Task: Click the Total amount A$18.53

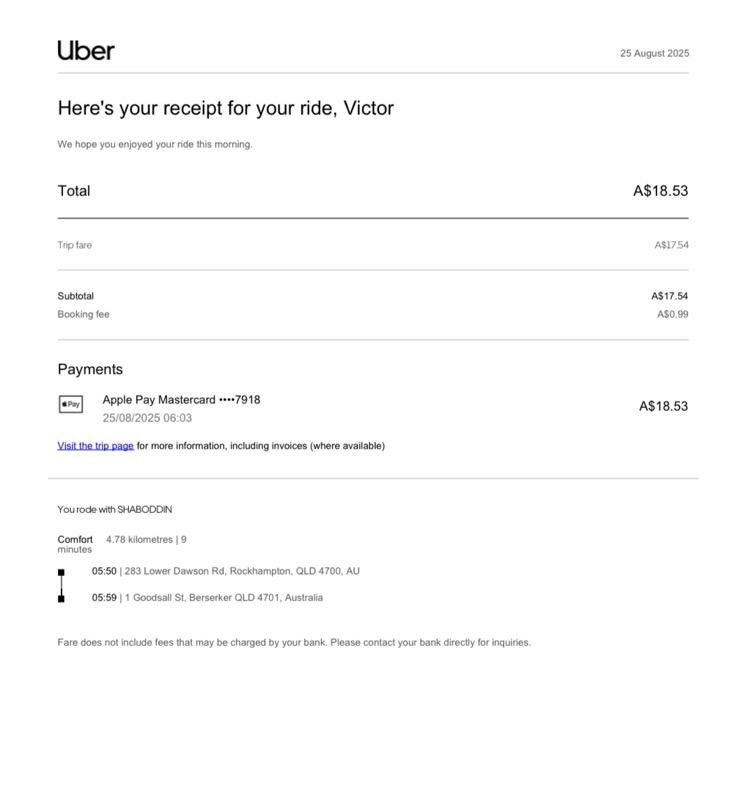Action: click(x=661, y=191)
